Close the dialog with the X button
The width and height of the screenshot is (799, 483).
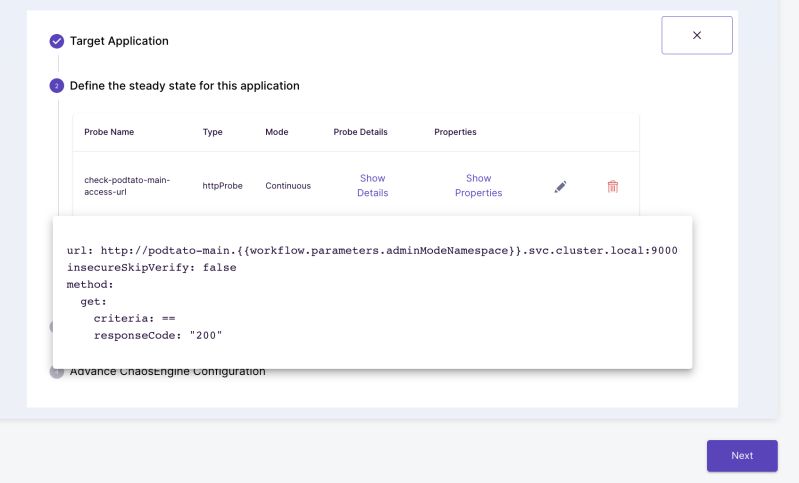coord(697,35)
